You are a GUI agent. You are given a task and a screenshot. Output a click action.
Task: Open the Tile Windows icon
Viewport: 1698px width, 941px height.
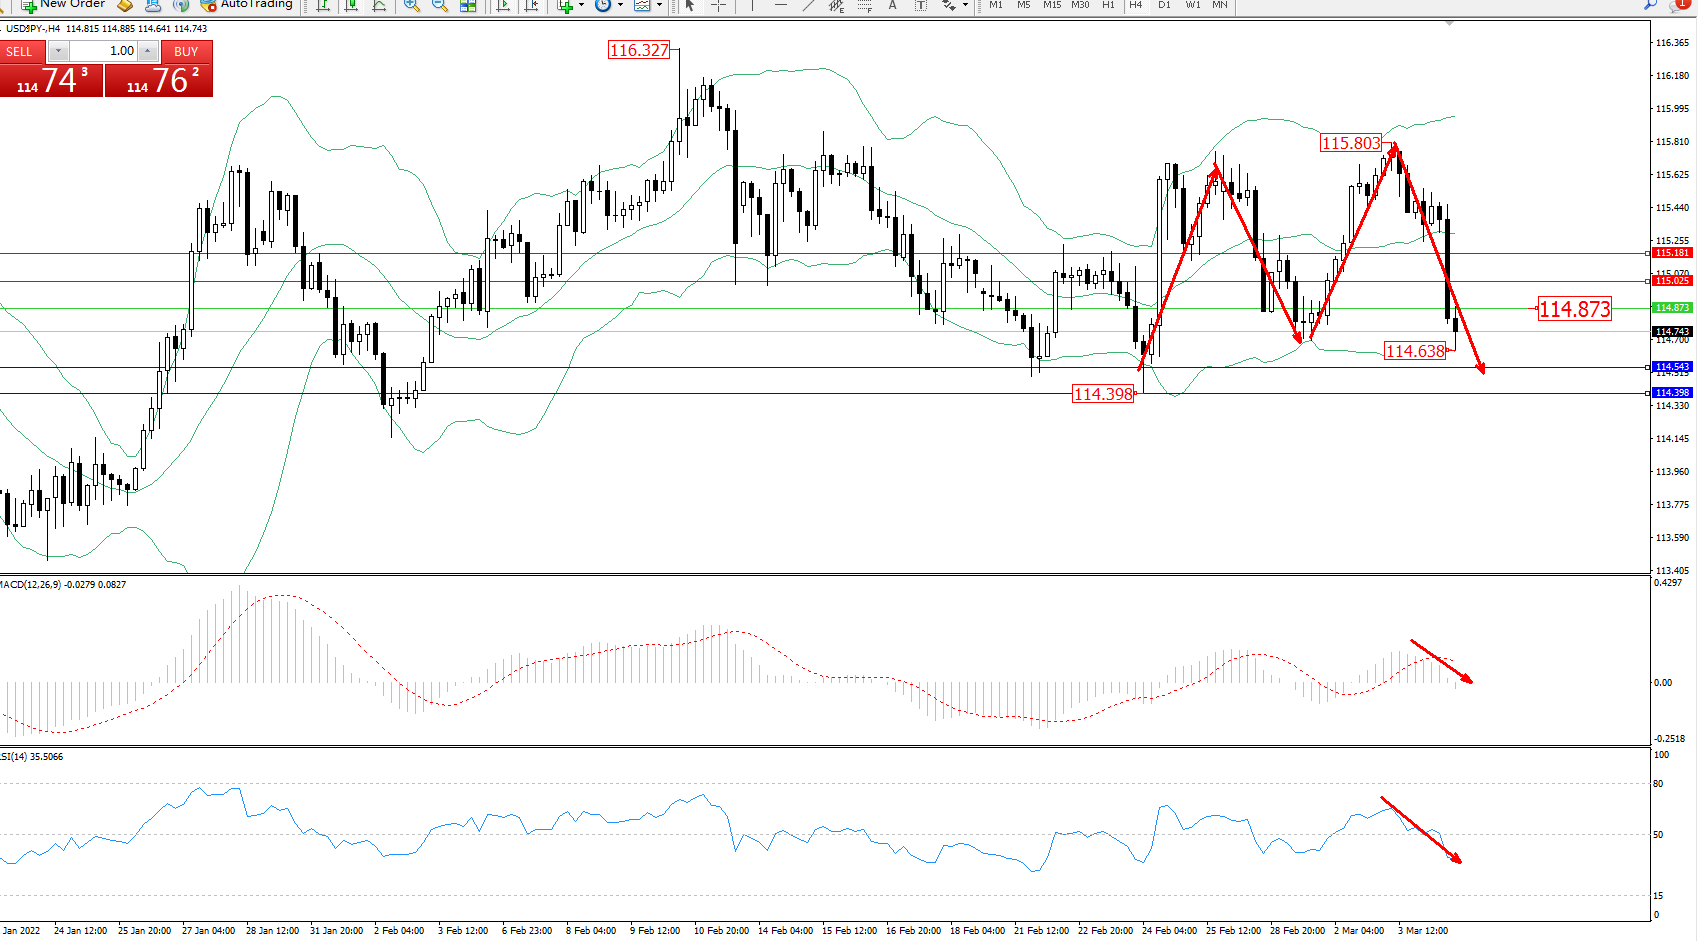click(x=468, y=5)
